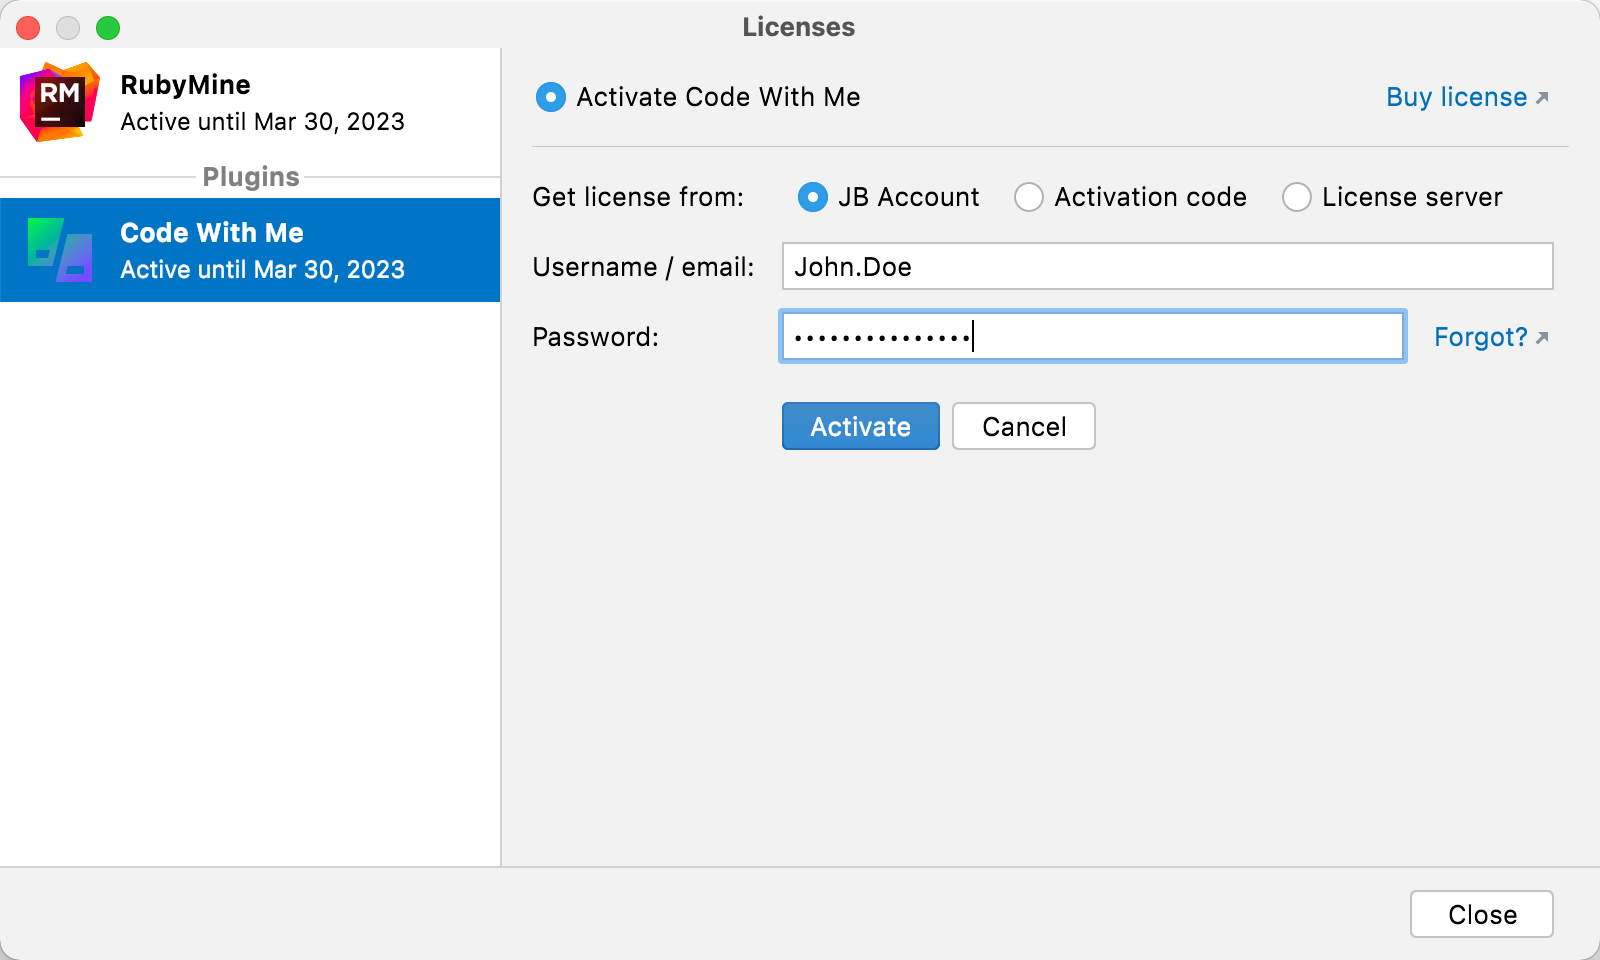1600x960 pixels.
Task: Click the John.Doe username text
Action: (852, 267)
